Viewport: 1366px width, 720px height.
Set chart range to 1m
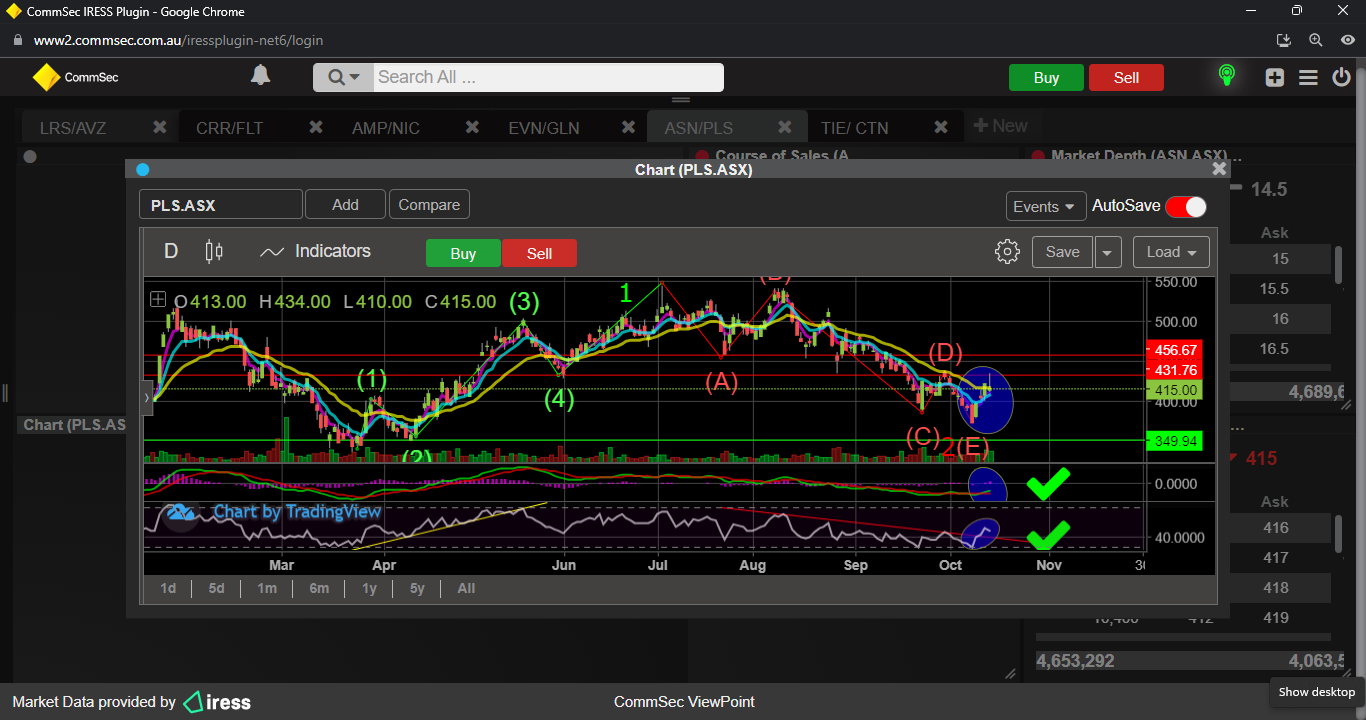click(x=266, y=588)
